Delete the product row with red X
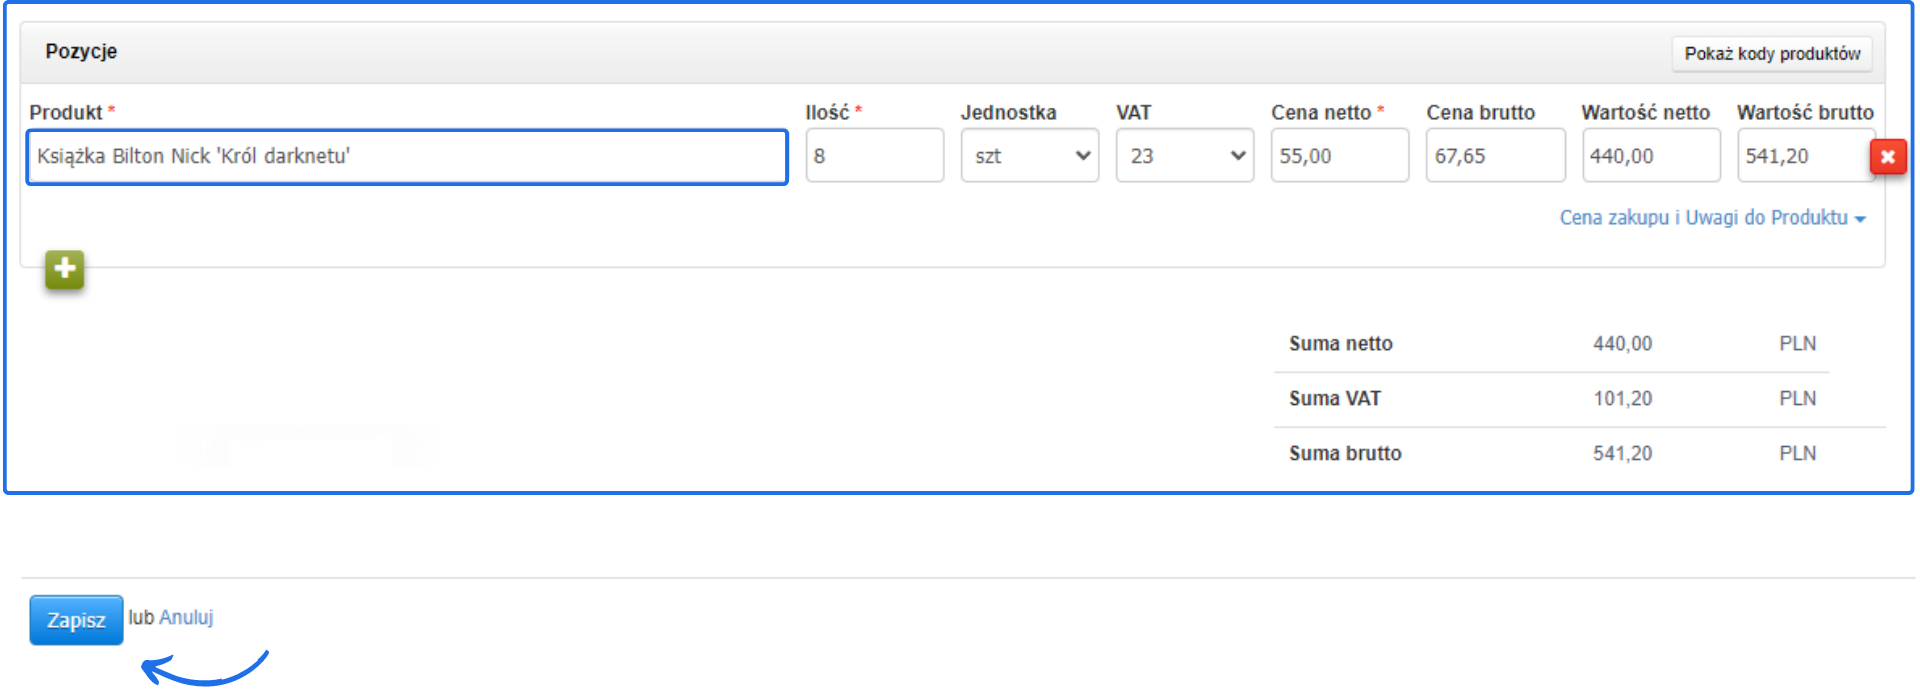The width and height of the screenshot is (1920, 699). click(x=1888, y=157)
